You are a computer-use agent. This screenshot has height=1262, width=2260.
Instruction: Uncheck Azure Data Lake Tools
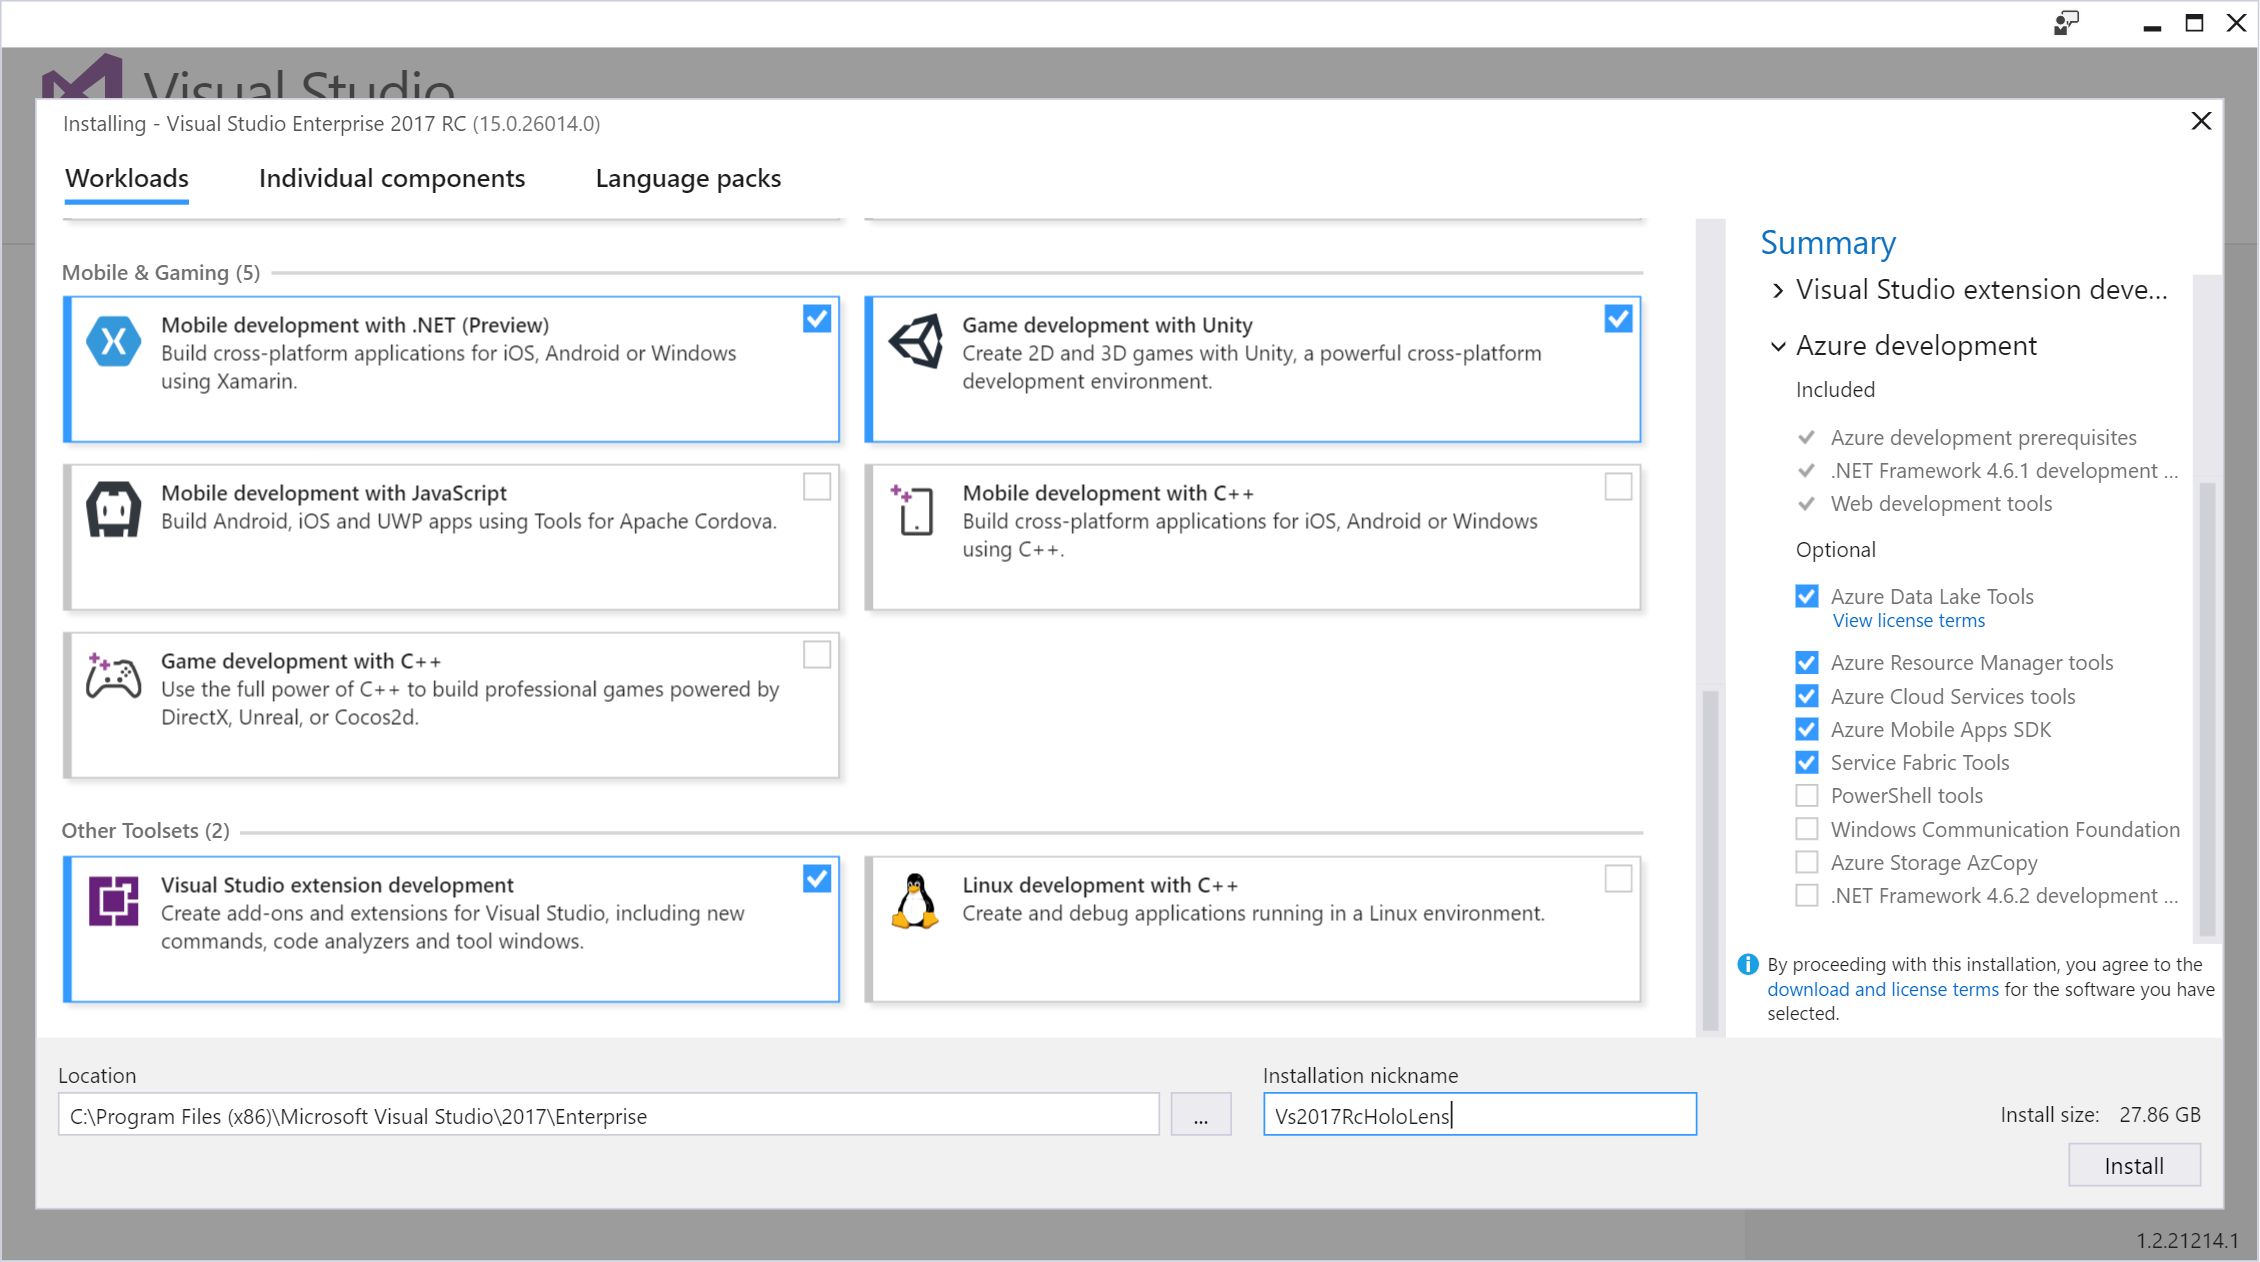pos(1806,597)
